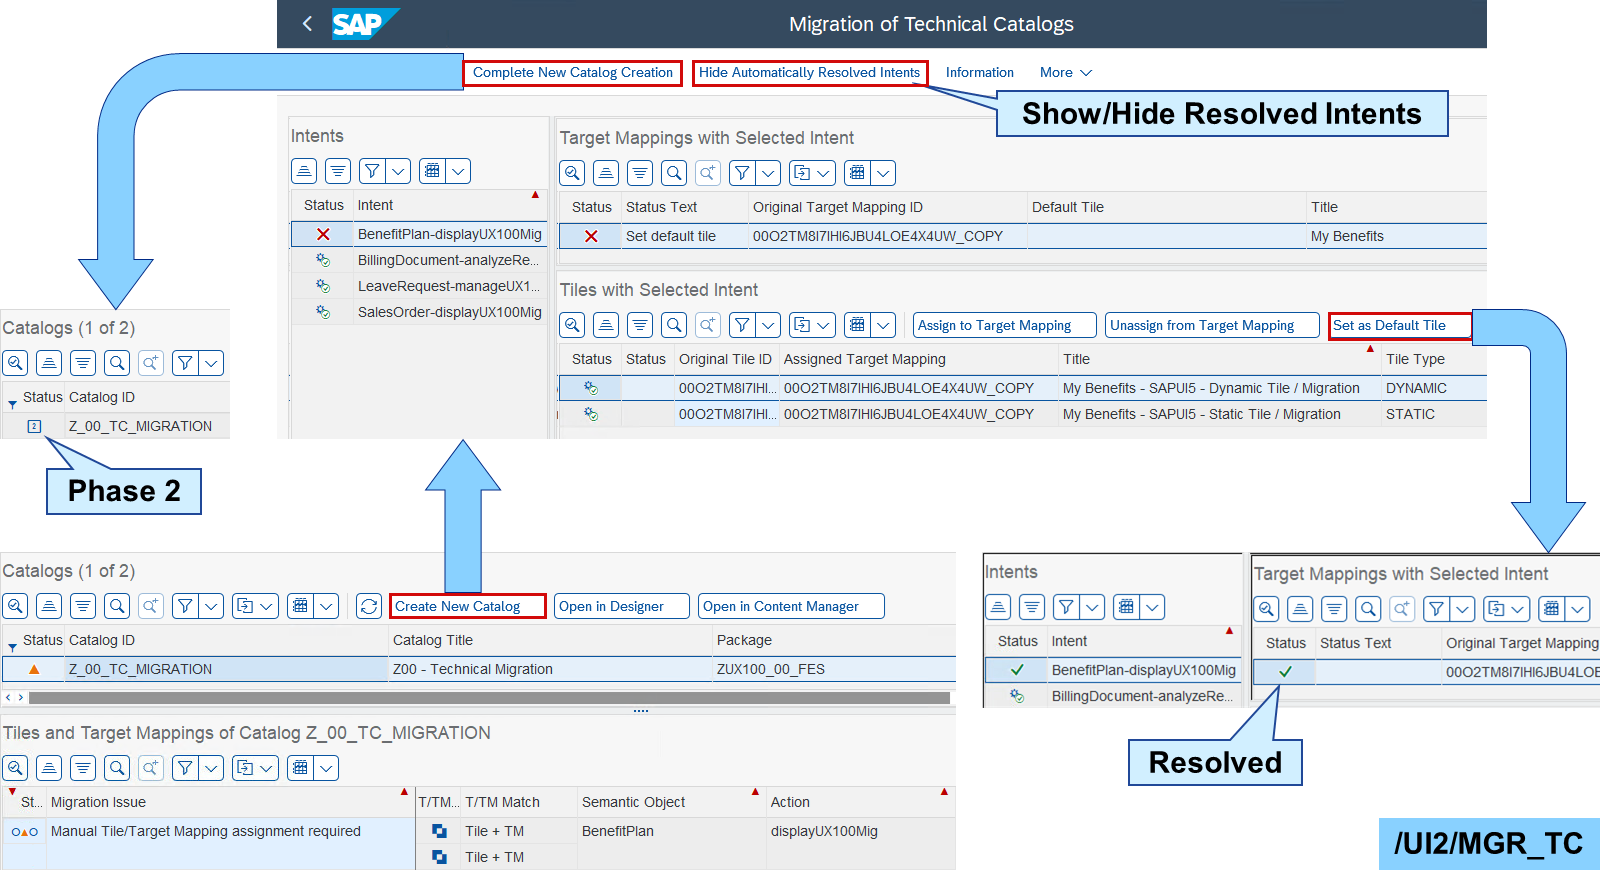The height and width of the screenshot is (870, 1600).
Task: Click Find Next in Tiles with Selected Intent
Action: tap(708, 325)
